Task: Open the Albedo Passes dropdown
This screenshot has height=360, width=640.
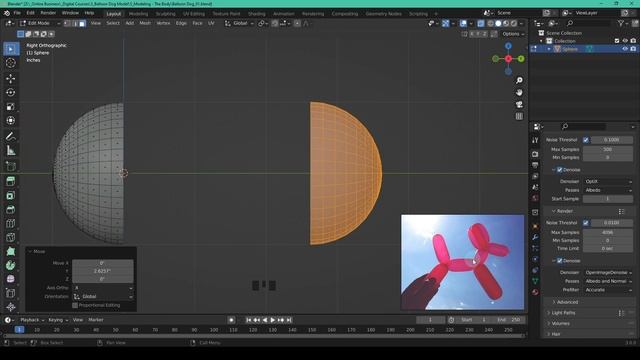Action: coord(608,190)
